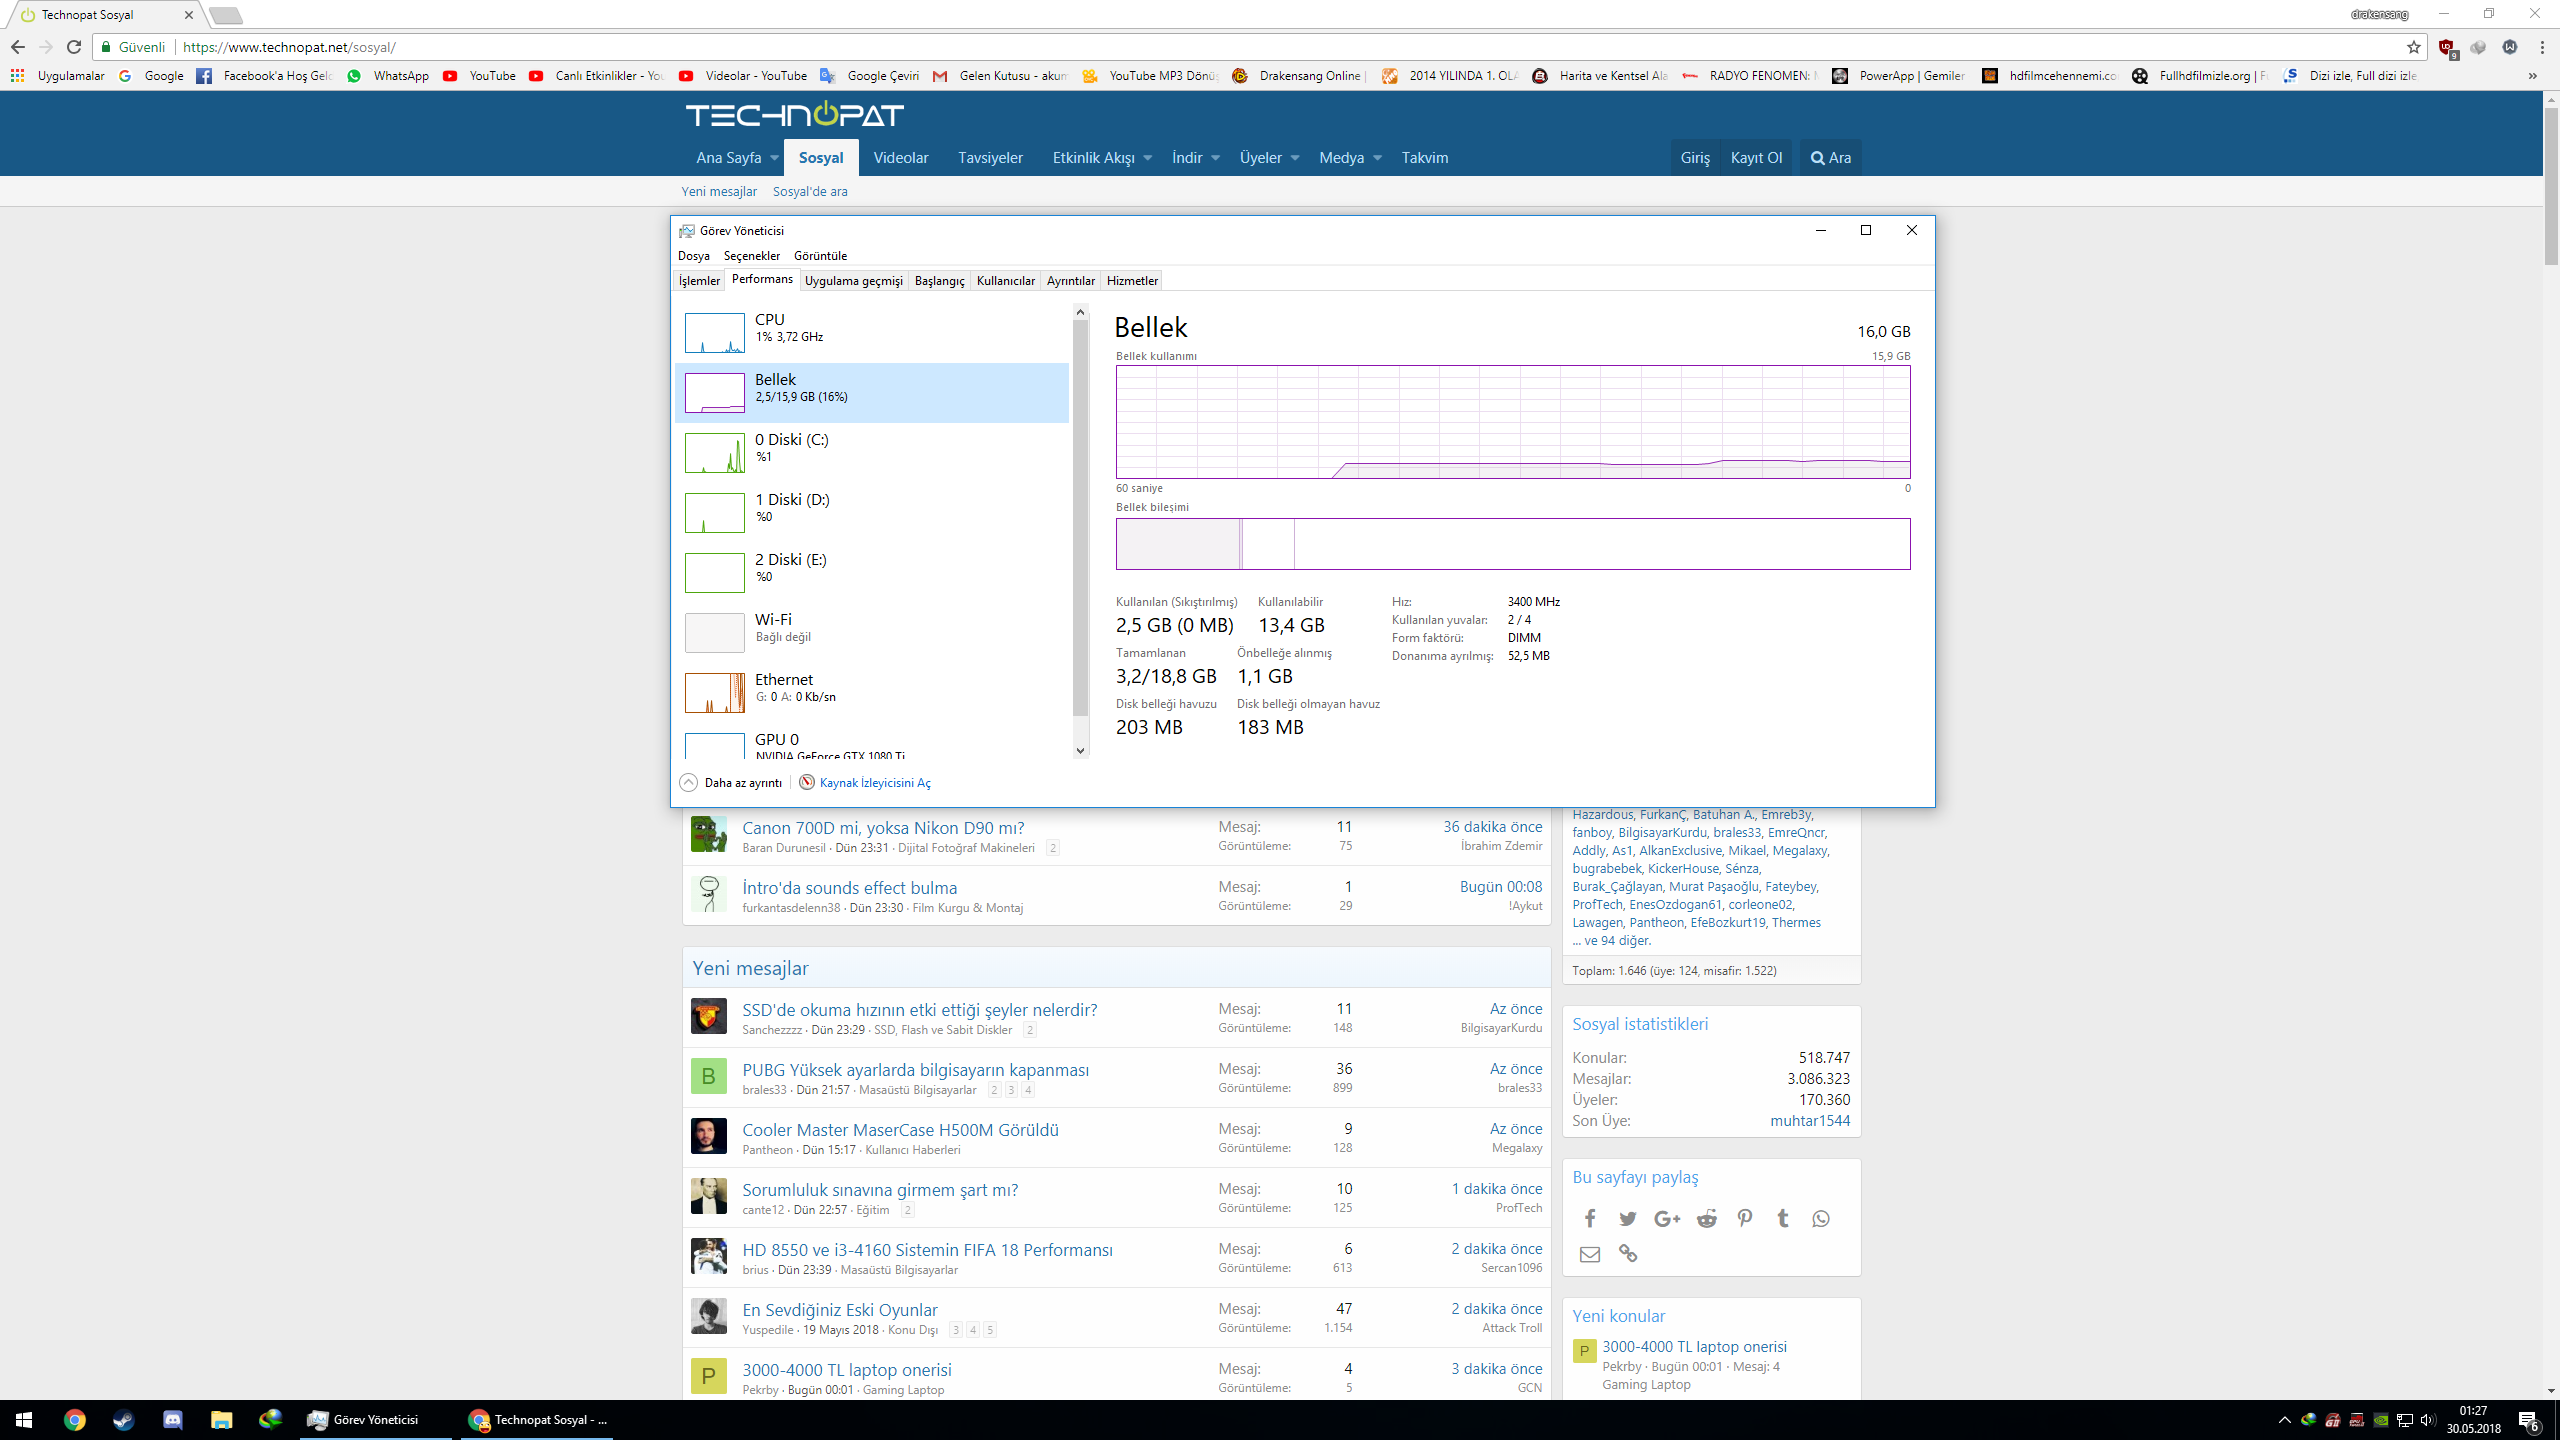2560x1440 pixels.
Task: Share page by email envelope icon
Action: (x=1589, y=1254)
